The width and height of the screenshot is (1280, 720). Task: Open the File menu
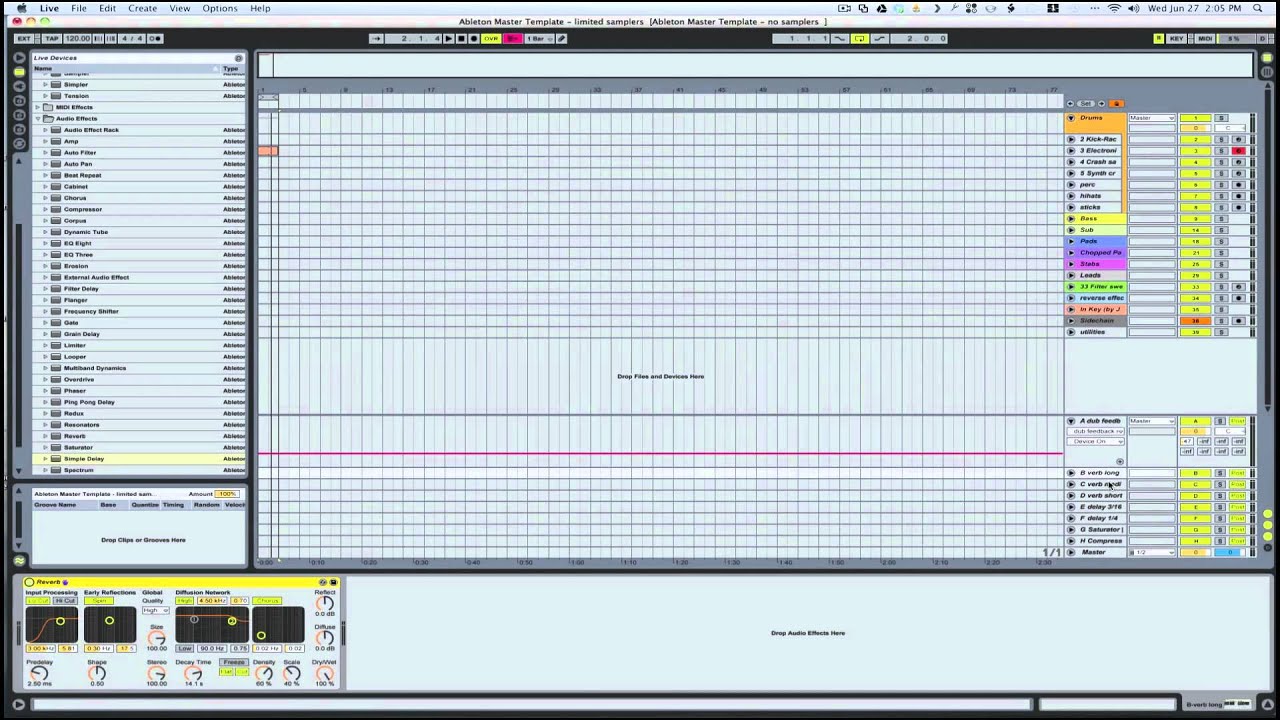[78, 8]
